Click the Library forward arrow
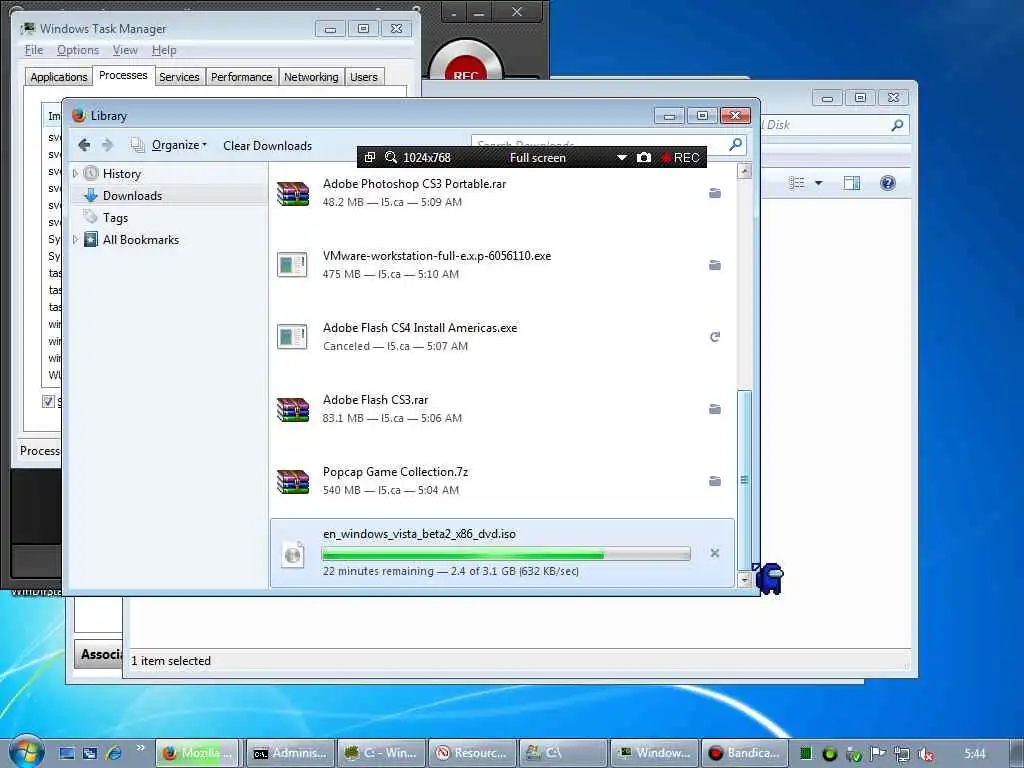1024x768 pixels. [x=108, y=145]
